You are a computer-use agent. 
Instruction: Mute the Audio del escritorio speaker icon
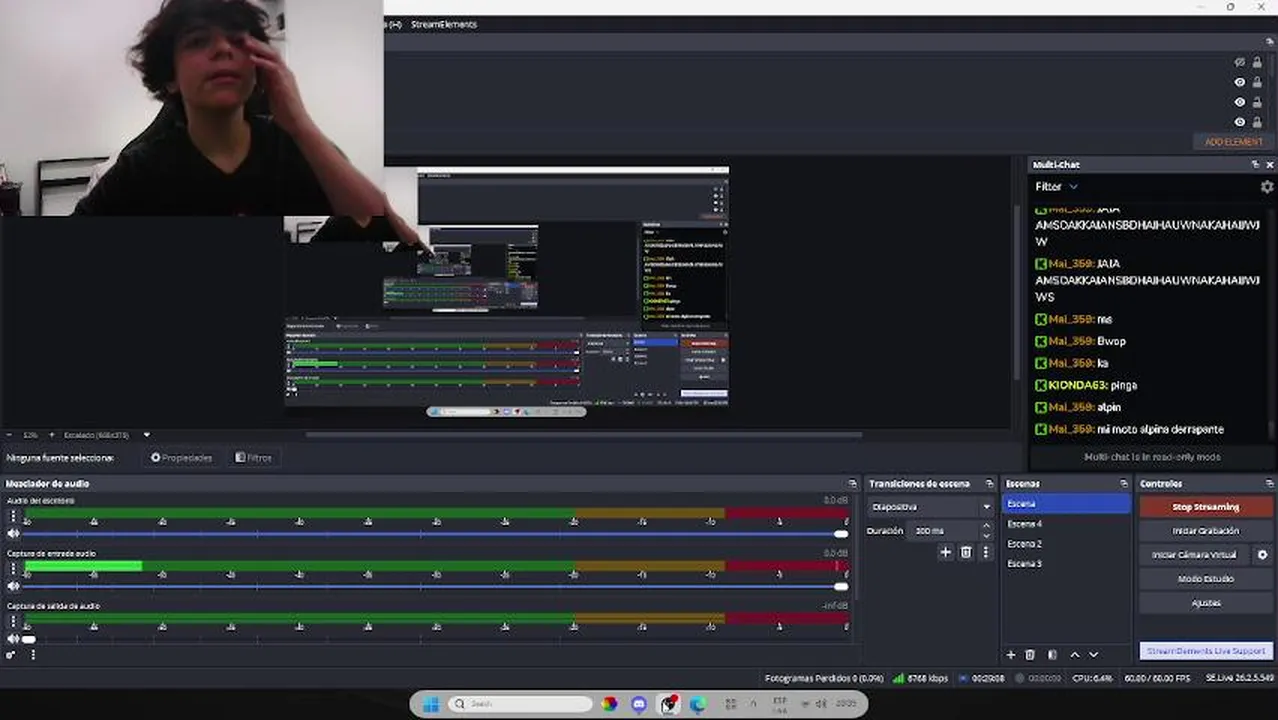(x=13, y=534)
